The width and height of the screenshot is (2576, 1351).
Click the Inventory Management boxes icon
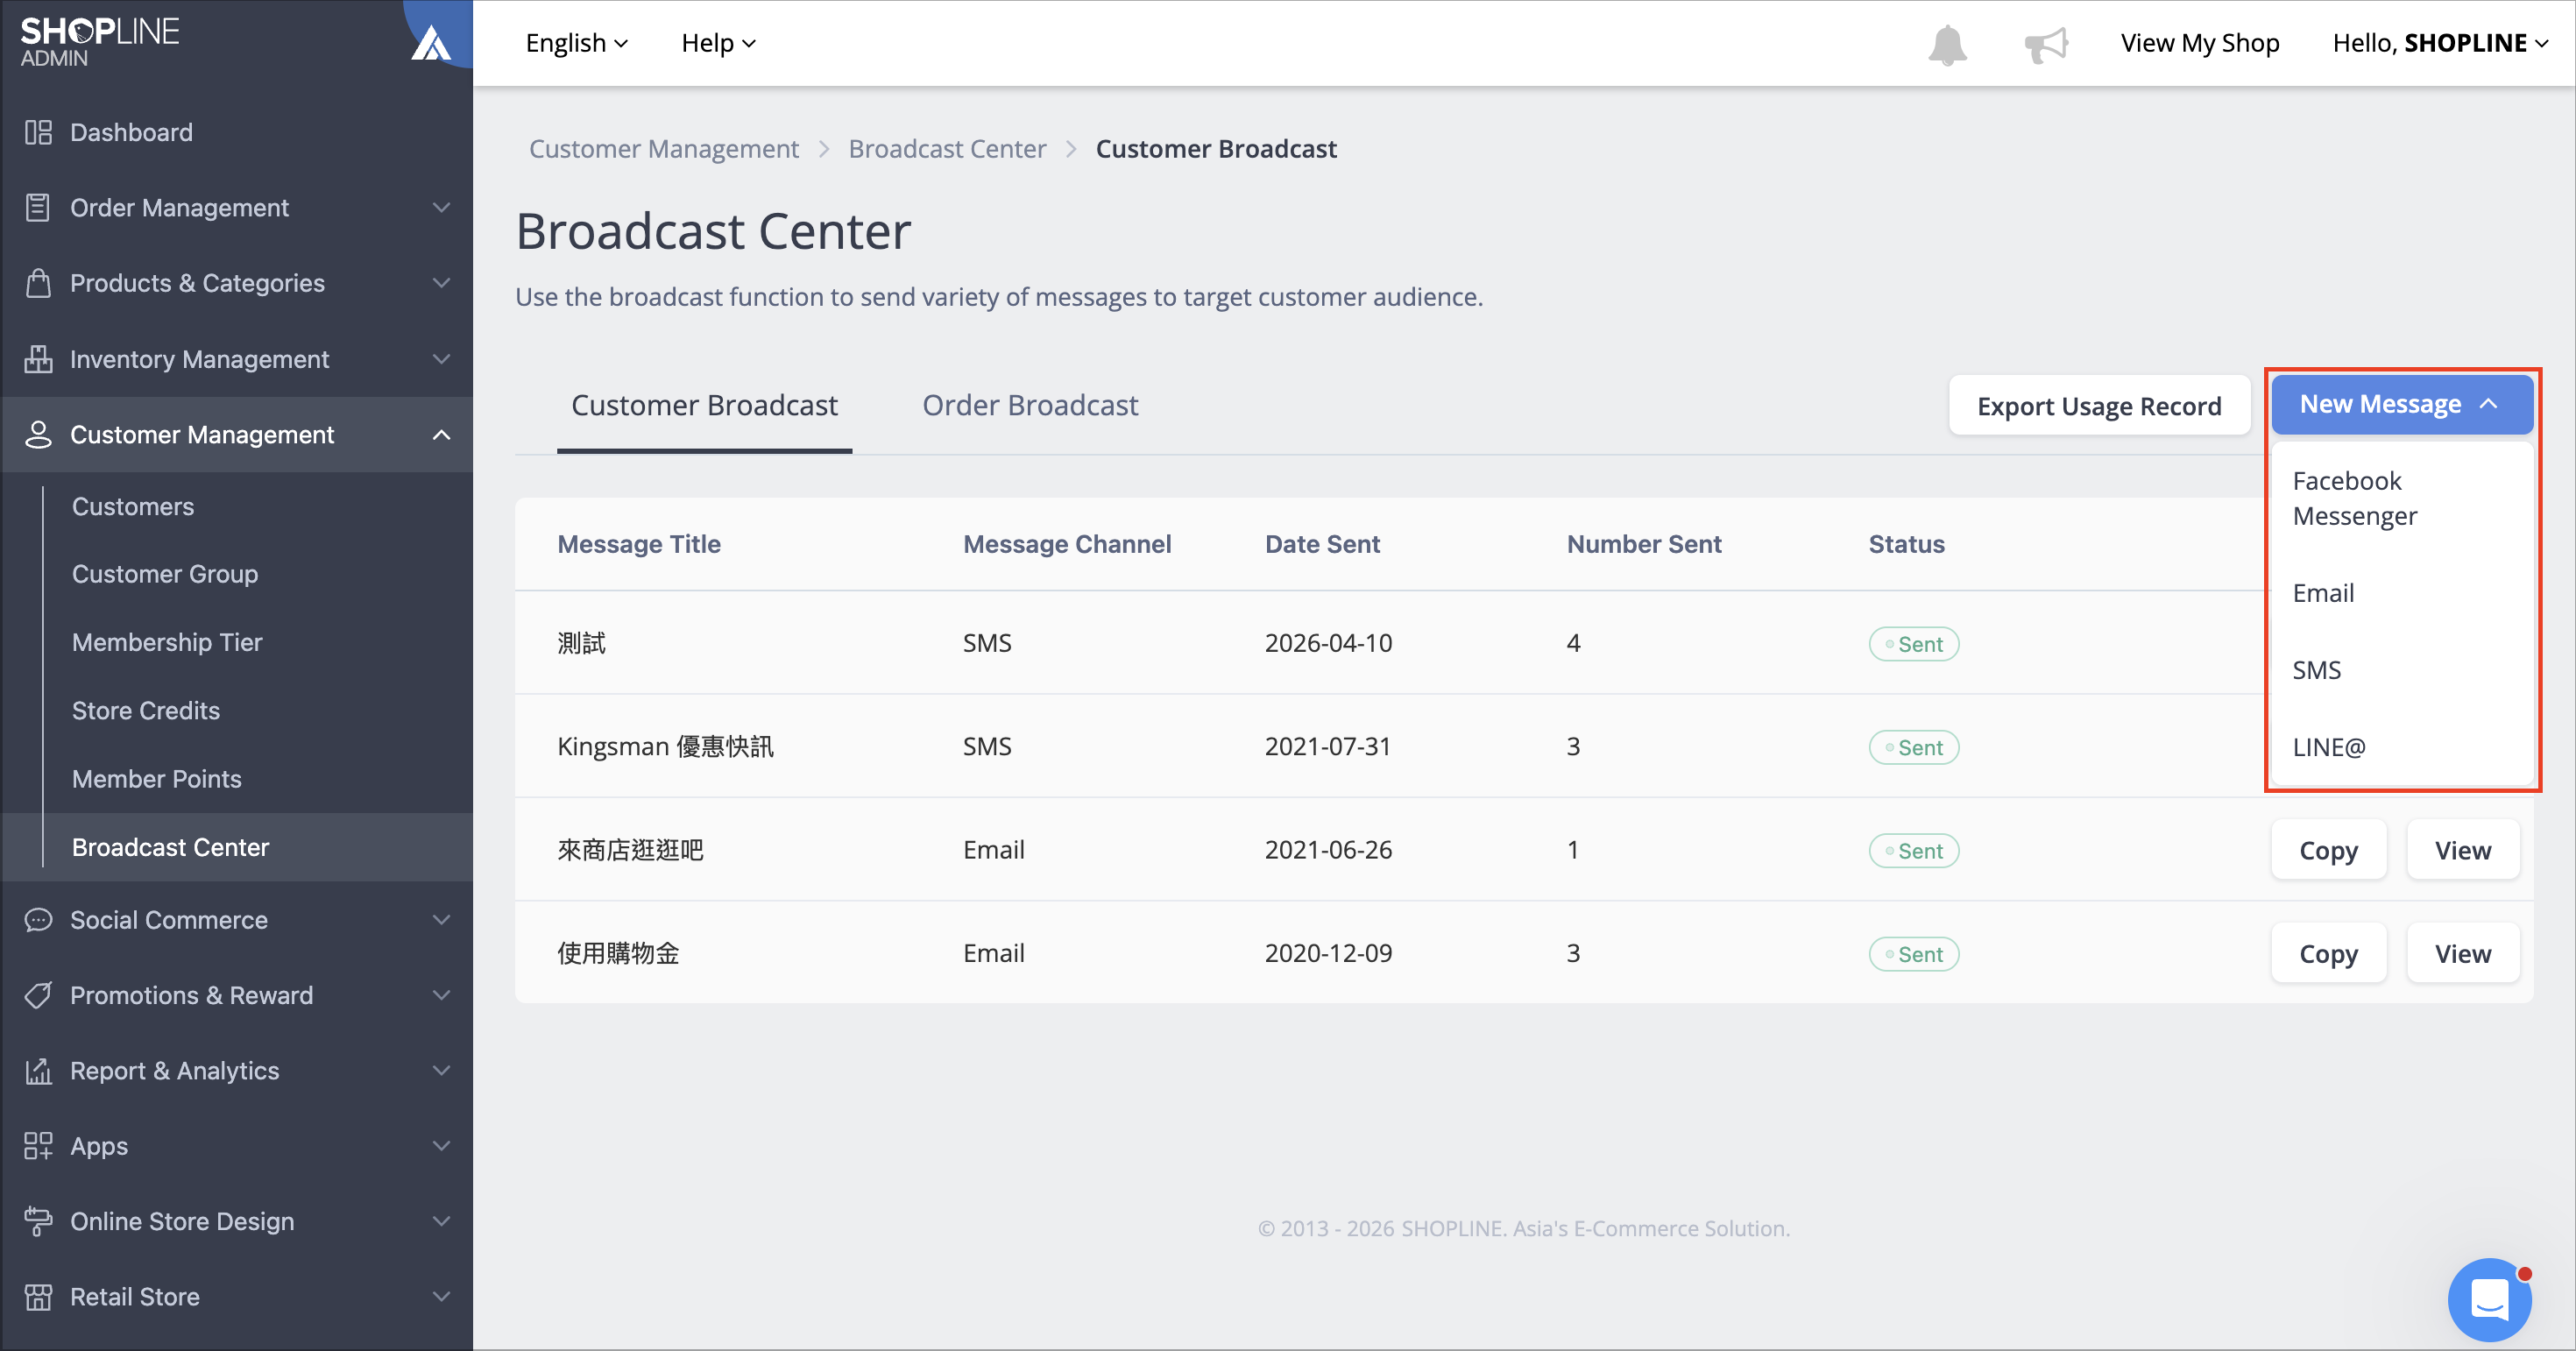point(38,359)
